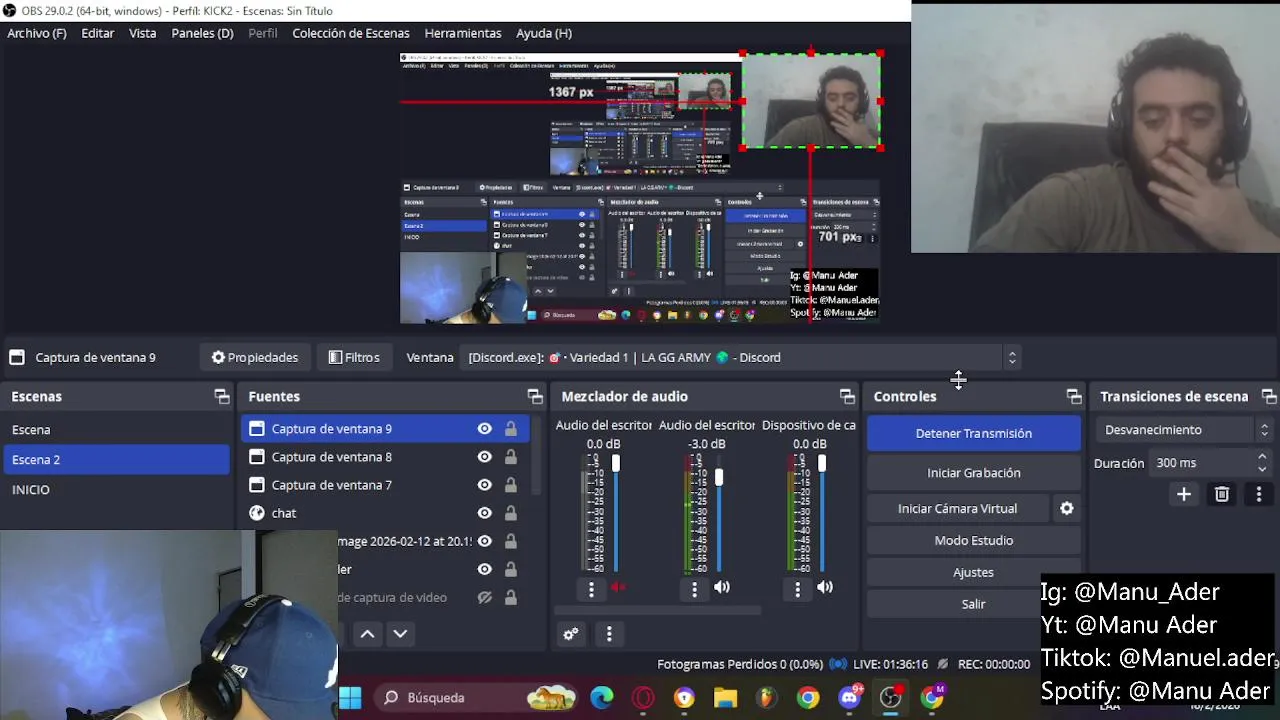The width and height of the screenshot is (1280, 720).
Task: Pop out the Escenas dock panel
Action: [222, 397]
